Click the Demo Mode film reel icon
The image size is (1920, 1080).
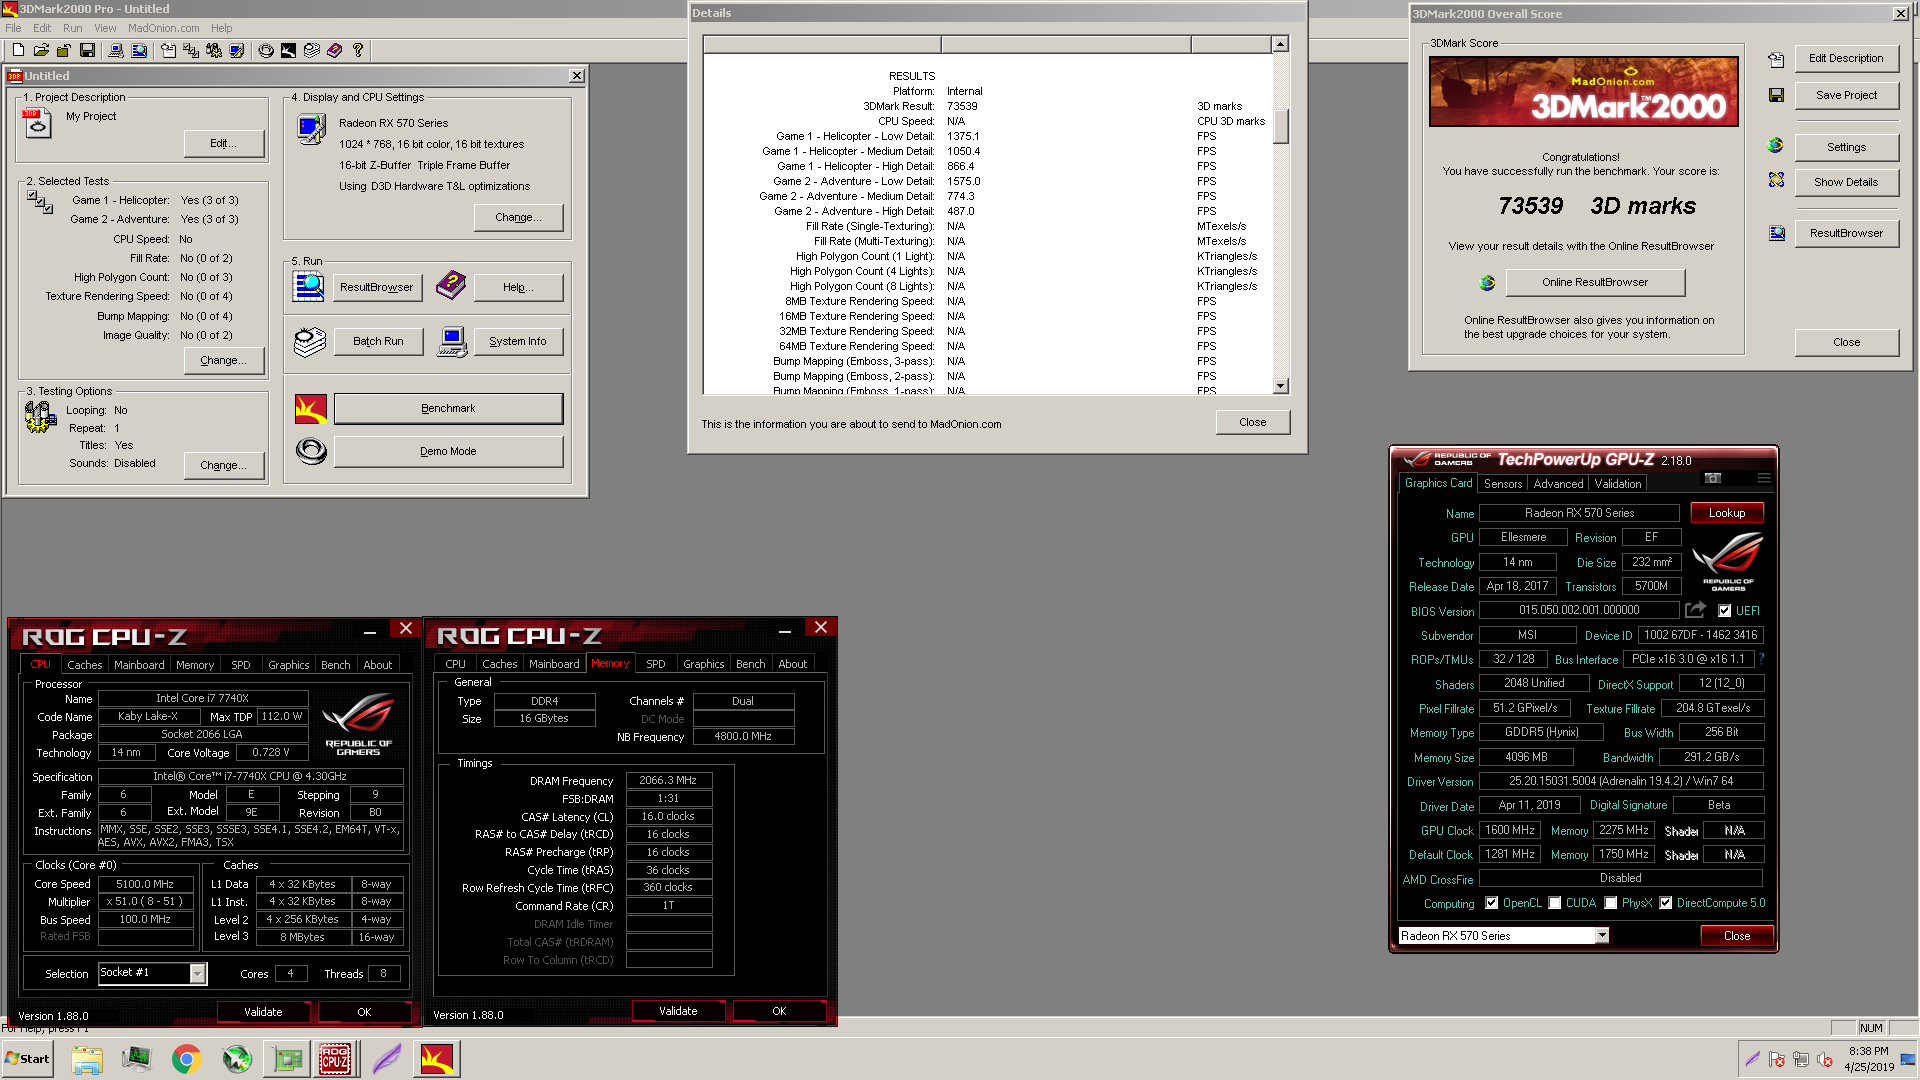tap(311, 452)
